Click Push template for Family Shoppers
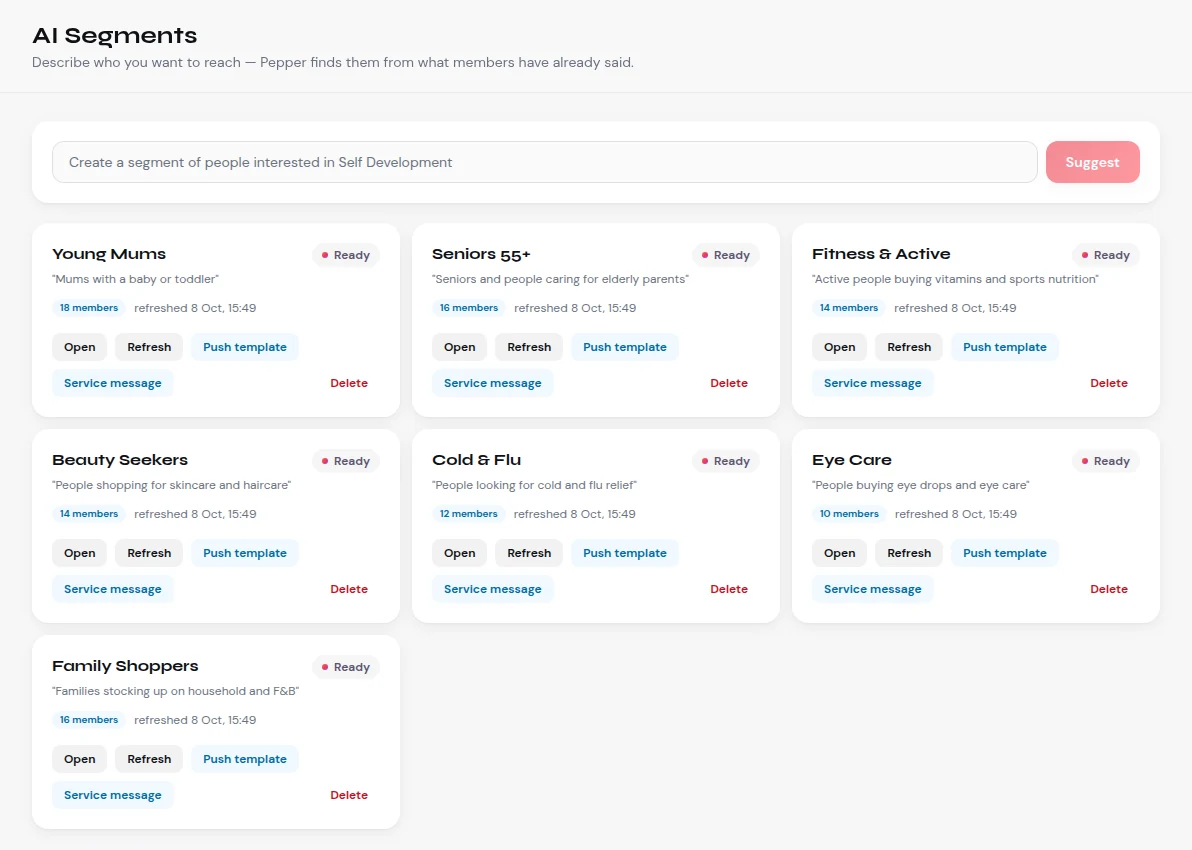The height and width of the screenshot is (850, 1192). [245, 759]
